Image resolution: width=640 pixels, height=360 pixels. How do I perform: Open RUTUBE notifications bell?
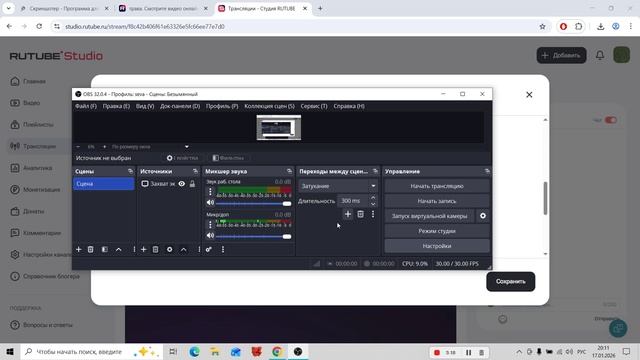point(600,55)
